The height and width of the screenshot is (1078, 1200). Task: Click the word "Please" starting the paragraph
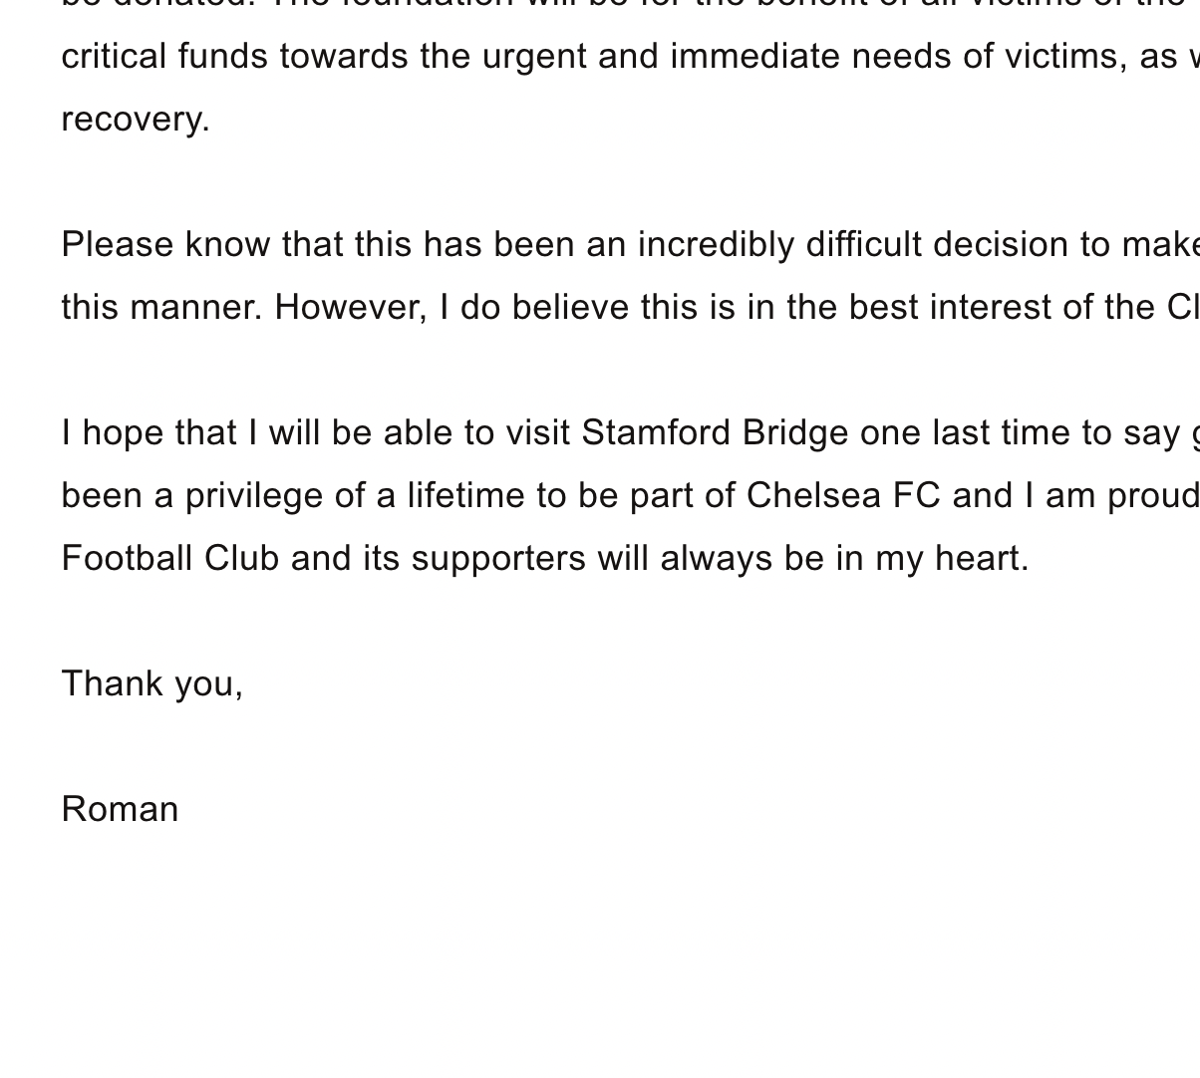pos(117,245)
